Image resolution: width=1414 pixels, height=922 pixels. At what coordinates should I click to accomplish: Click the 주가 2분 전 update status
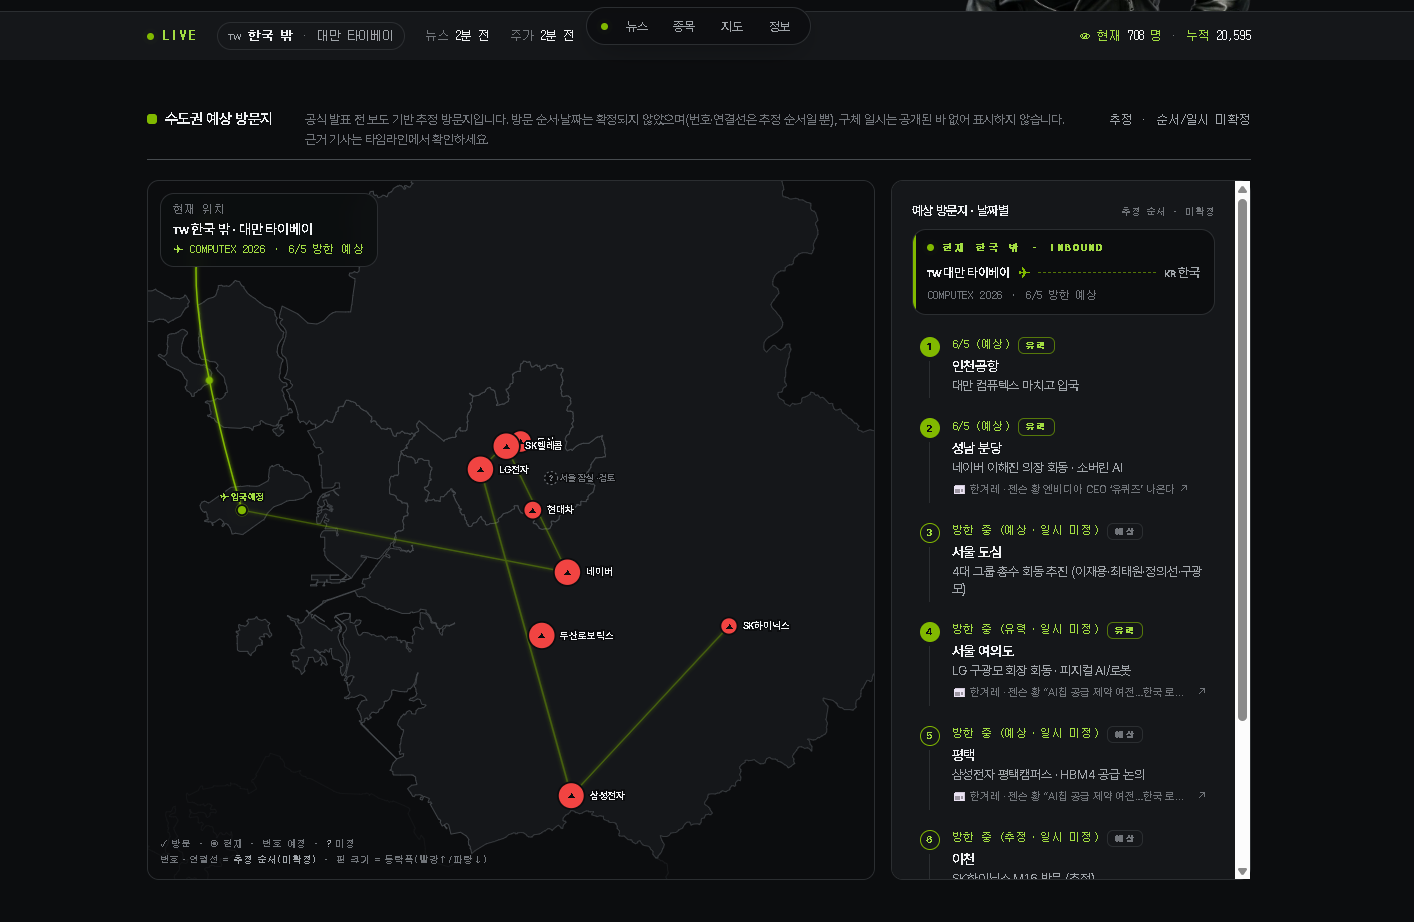(542, 36)
